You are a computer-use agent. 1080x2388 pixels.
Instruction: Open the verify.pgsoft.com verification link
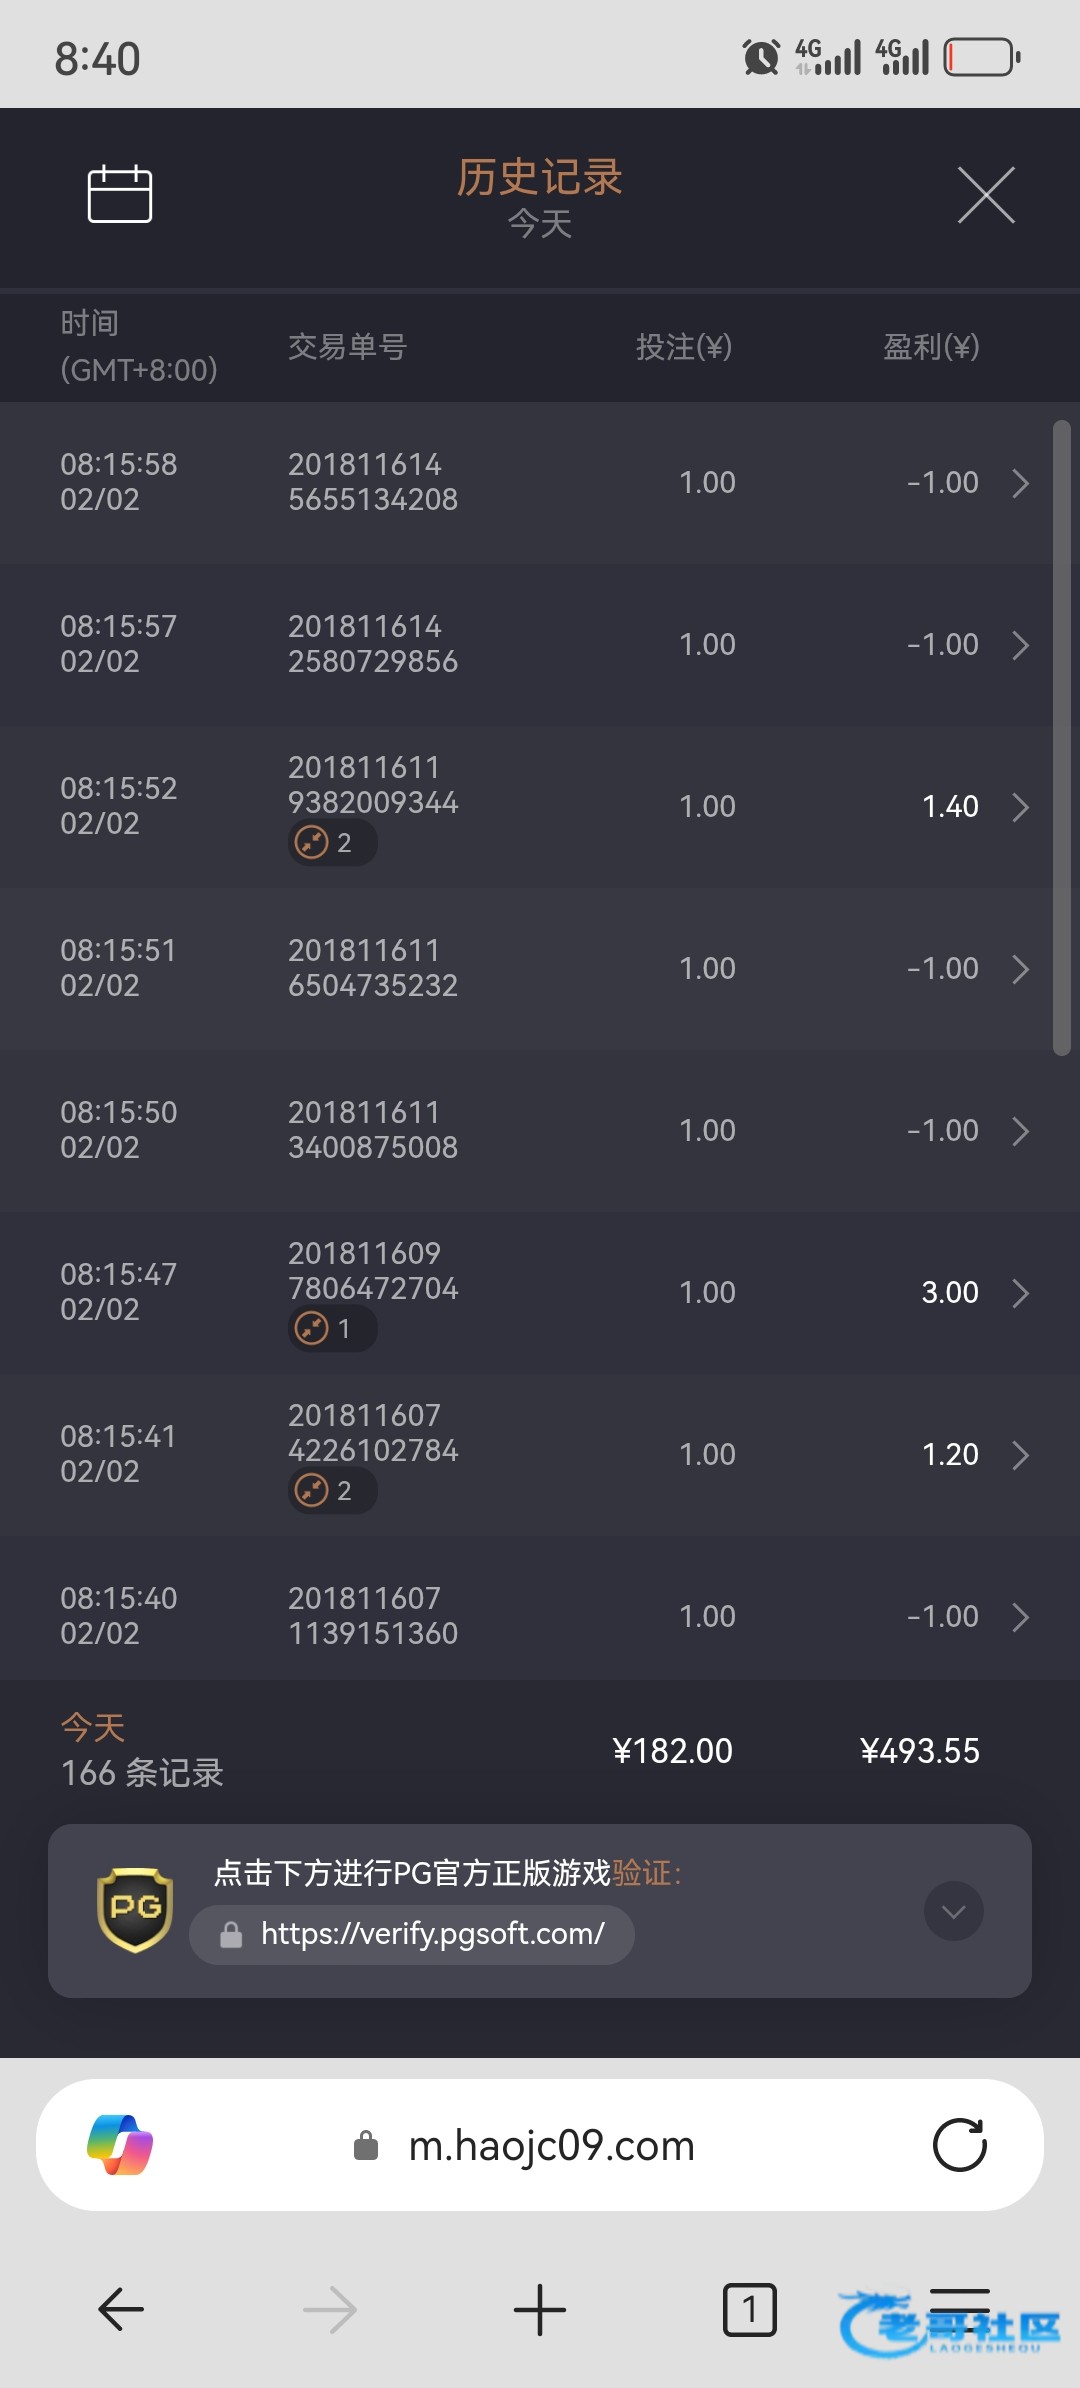[x=432, y=1934]
